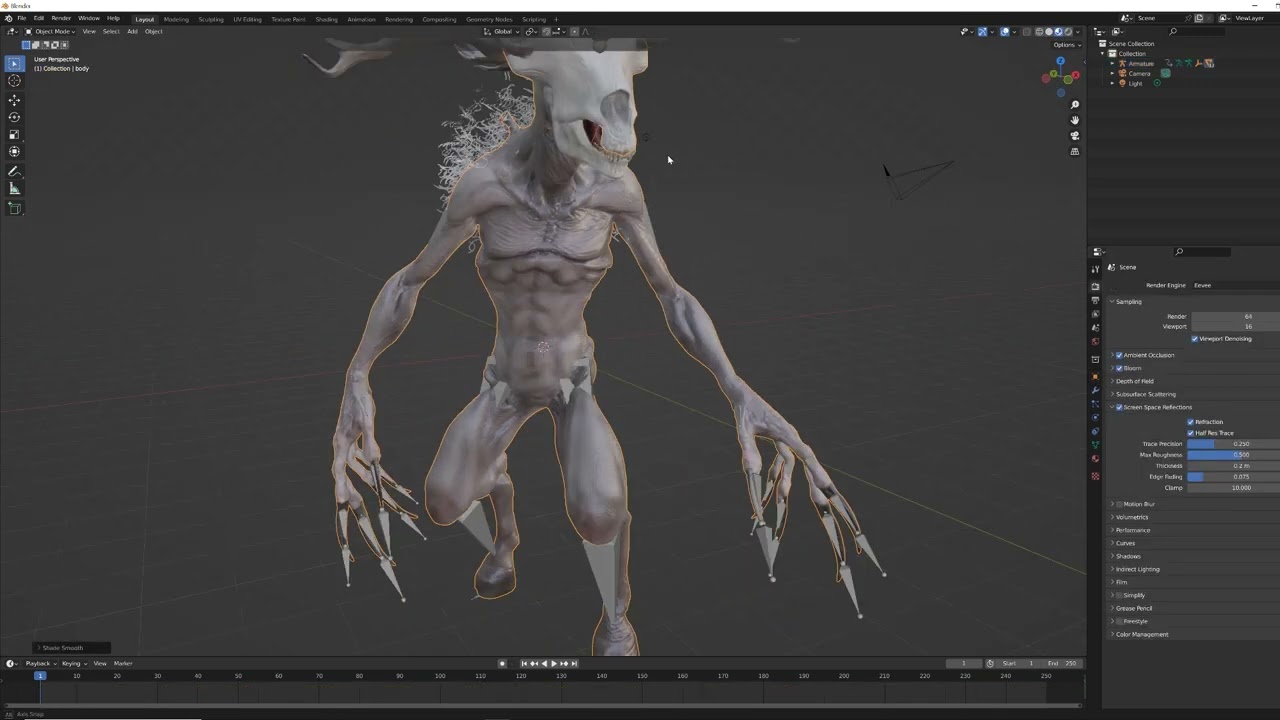
Task: Collapse the Sampling panel
Action: point(1128,302)
